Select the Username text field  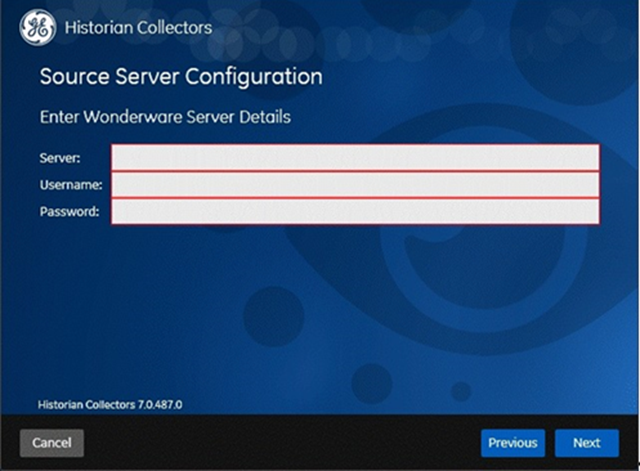pyautogui.click(x=355, y=184)
